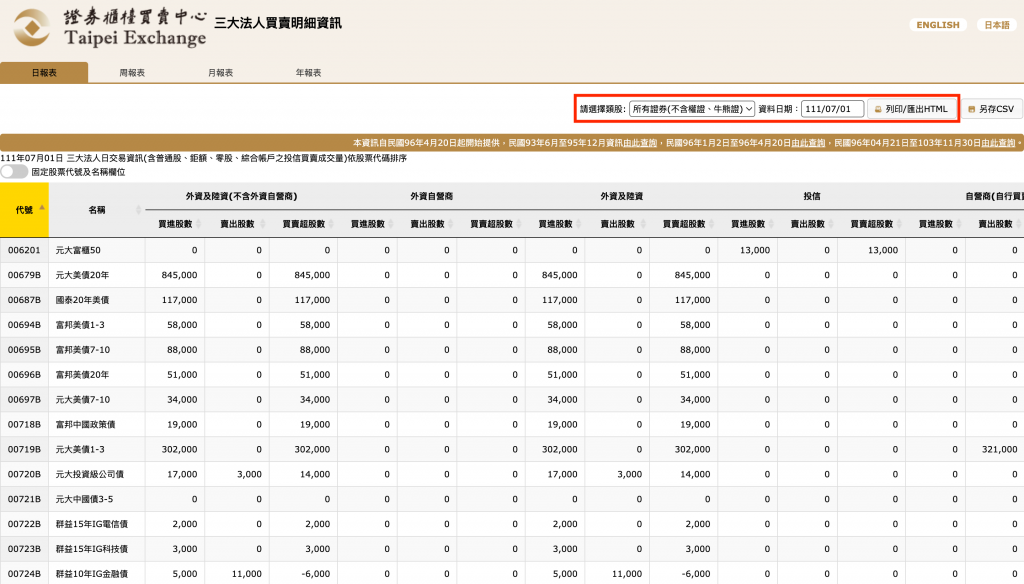Click 321,000 value in 元大美債1-3 row
This screenshot has width=1024, height=584.
pyautogui.click(x=999, y=449)
